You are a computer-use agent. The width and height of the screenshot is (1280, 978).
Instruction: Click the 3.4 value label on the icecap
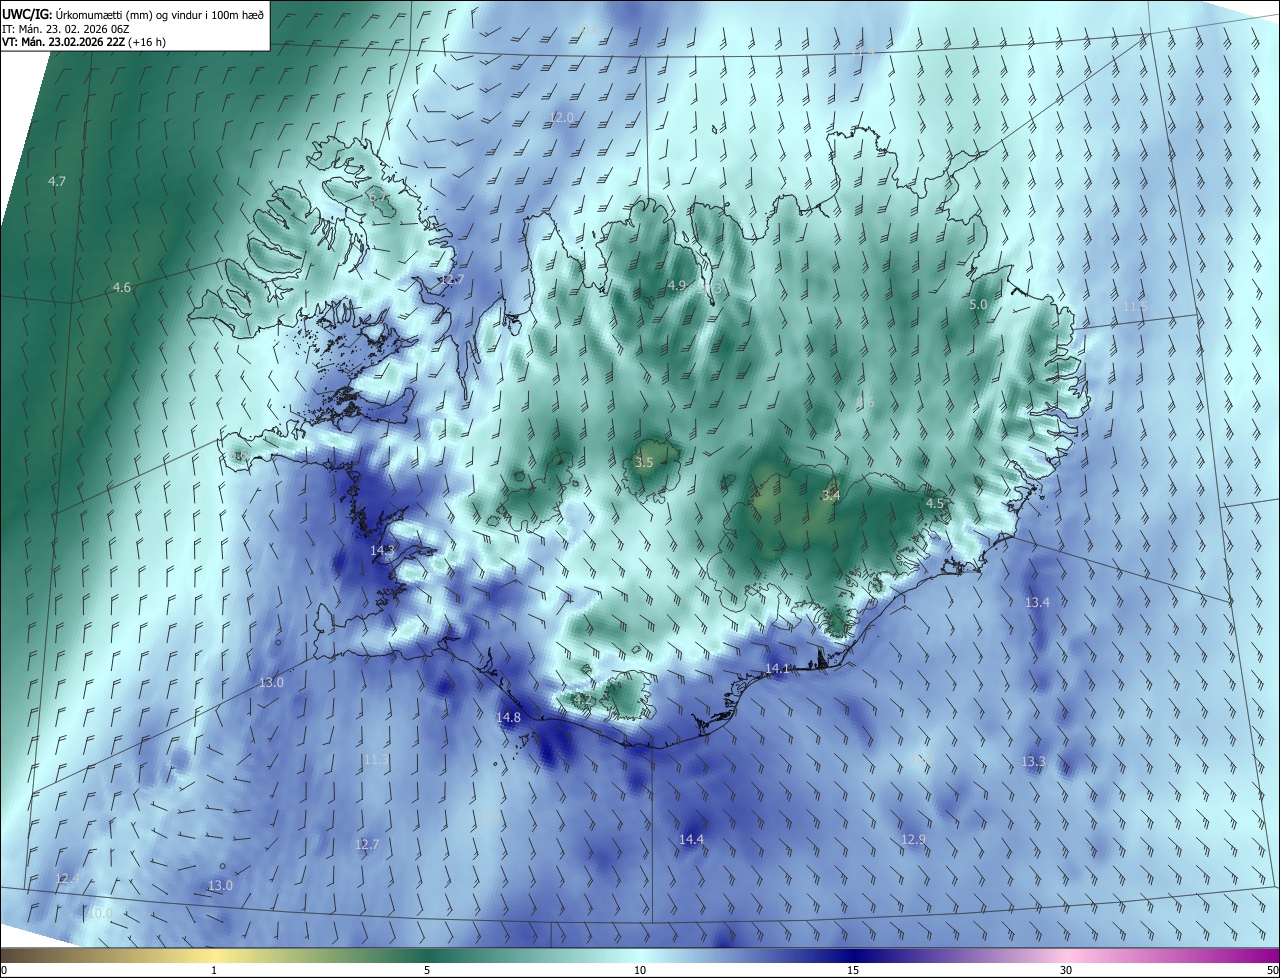coord(831,496)
